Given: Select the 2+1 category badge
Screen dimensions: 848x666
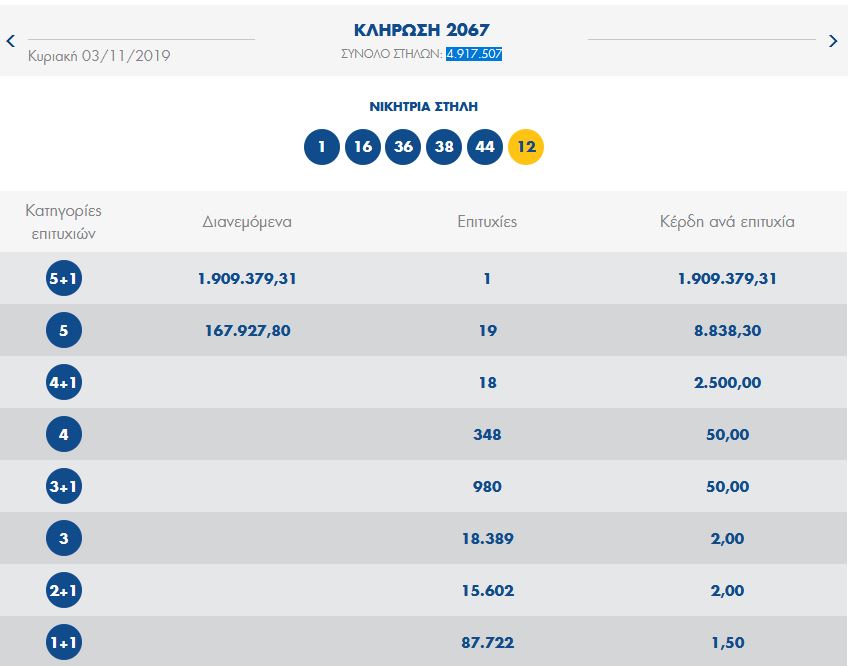Looking at the screenshot, I should coord(64,590).
